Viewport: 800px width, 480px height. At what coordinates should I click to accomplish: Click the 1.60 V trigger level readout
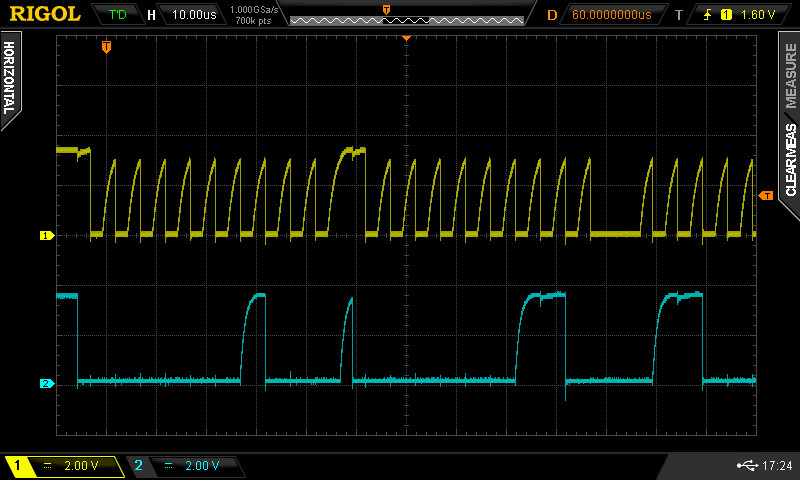click(x=758, y=15)
